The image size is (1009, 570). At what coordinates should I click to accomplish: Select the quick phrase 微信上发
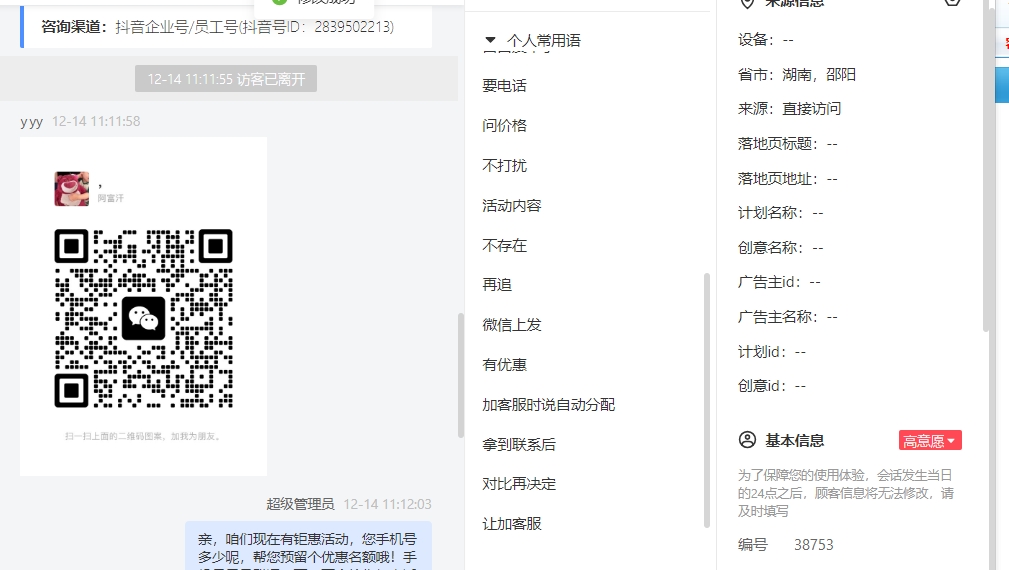512,325
